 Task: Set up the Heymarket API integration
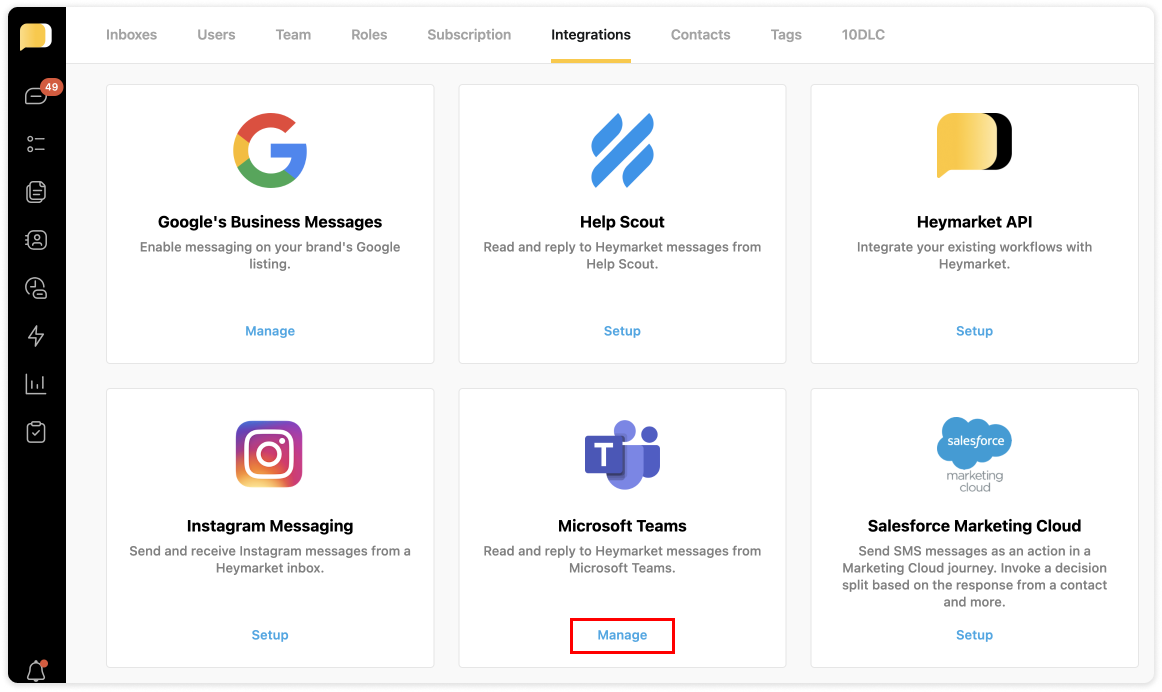[975, 331]
